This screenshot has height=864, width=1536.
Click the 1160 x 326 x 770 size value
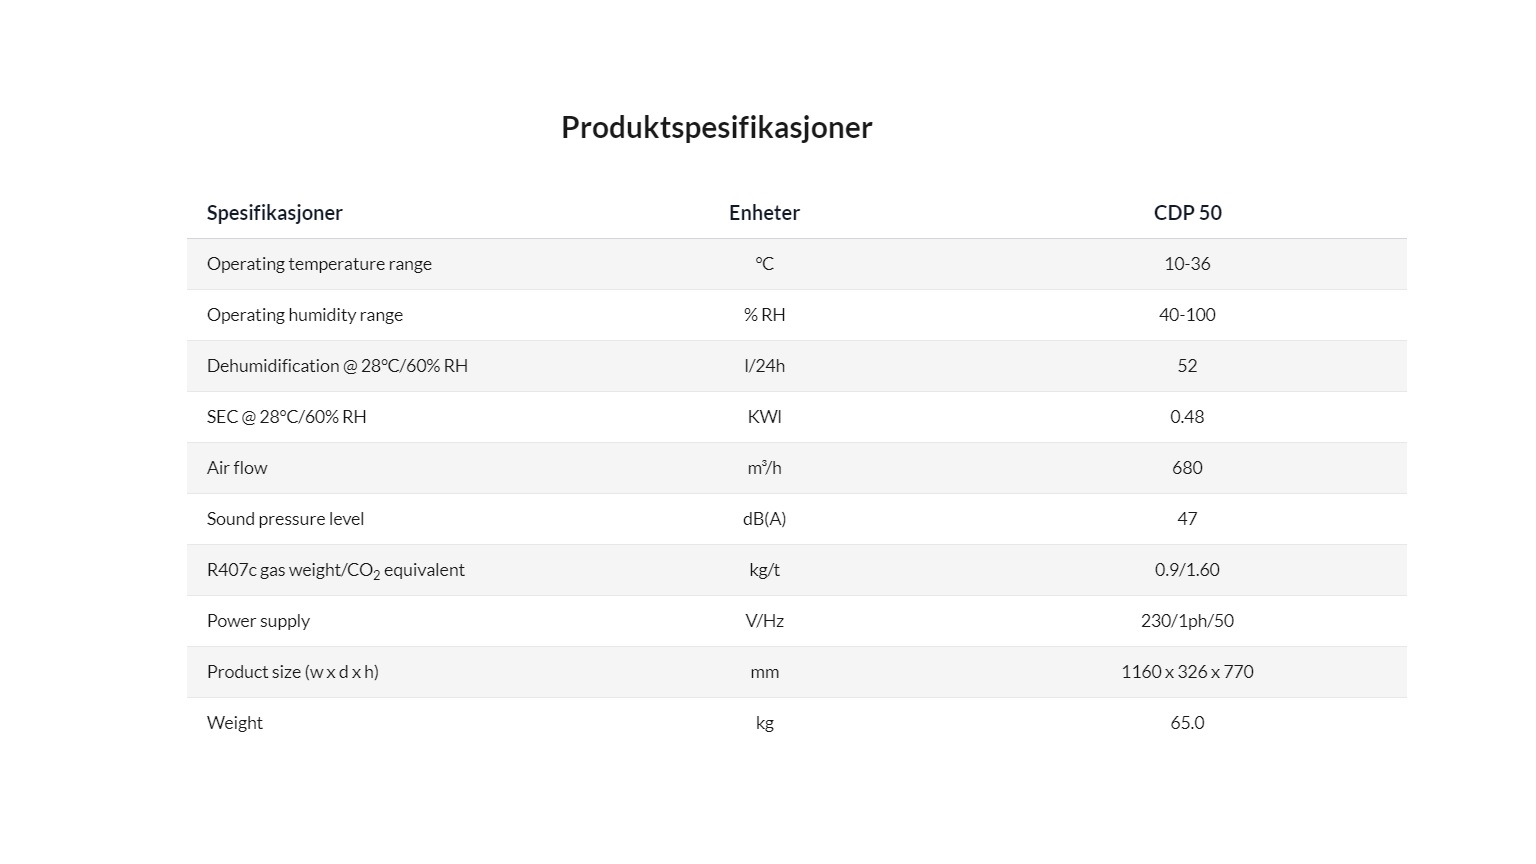1187,672
